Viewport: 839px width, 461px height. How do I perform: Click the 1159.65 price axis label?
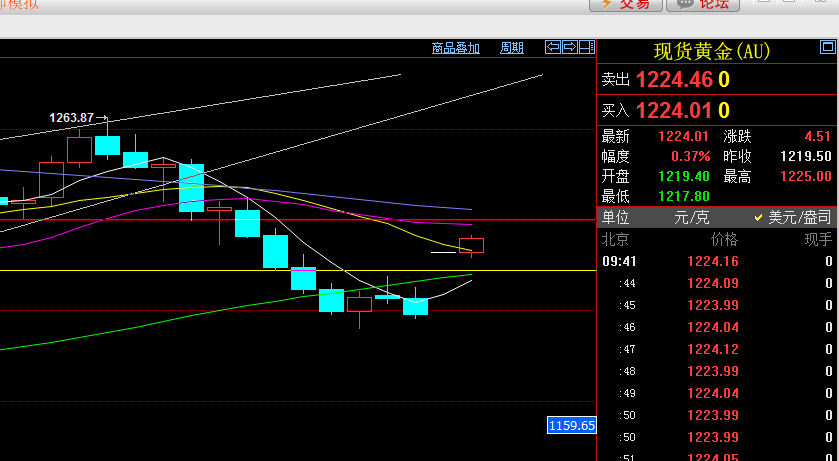571,425
